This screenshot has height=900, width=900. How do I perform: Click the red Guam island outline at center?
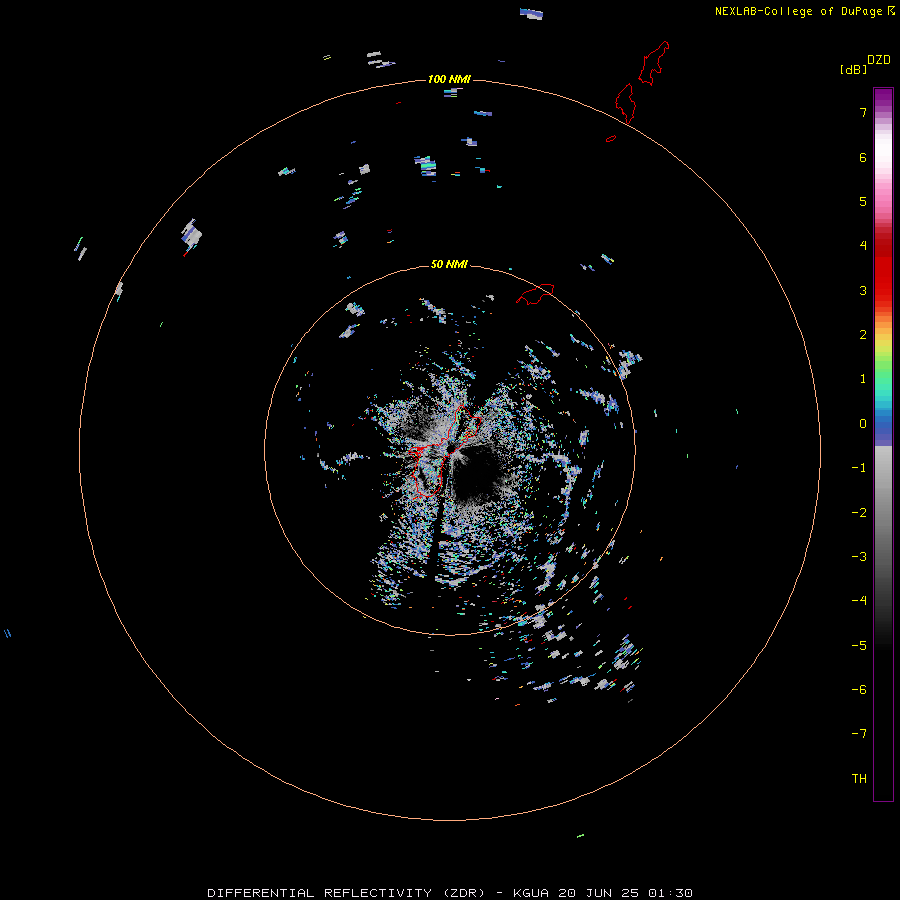click(444, 451)
